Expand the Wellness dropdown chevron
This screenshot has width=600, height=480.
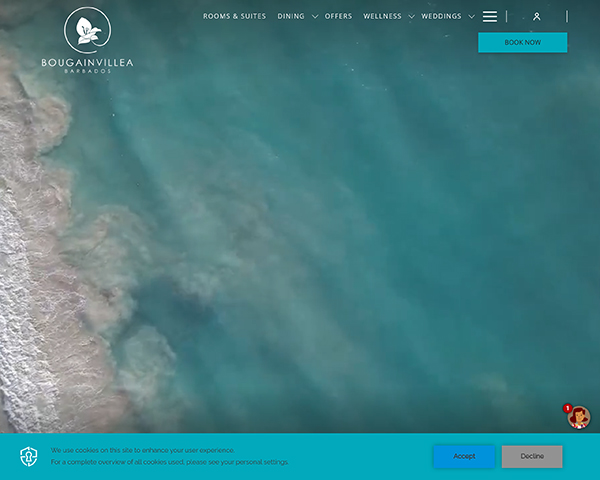pyautogui.click(x=411, y=17)
